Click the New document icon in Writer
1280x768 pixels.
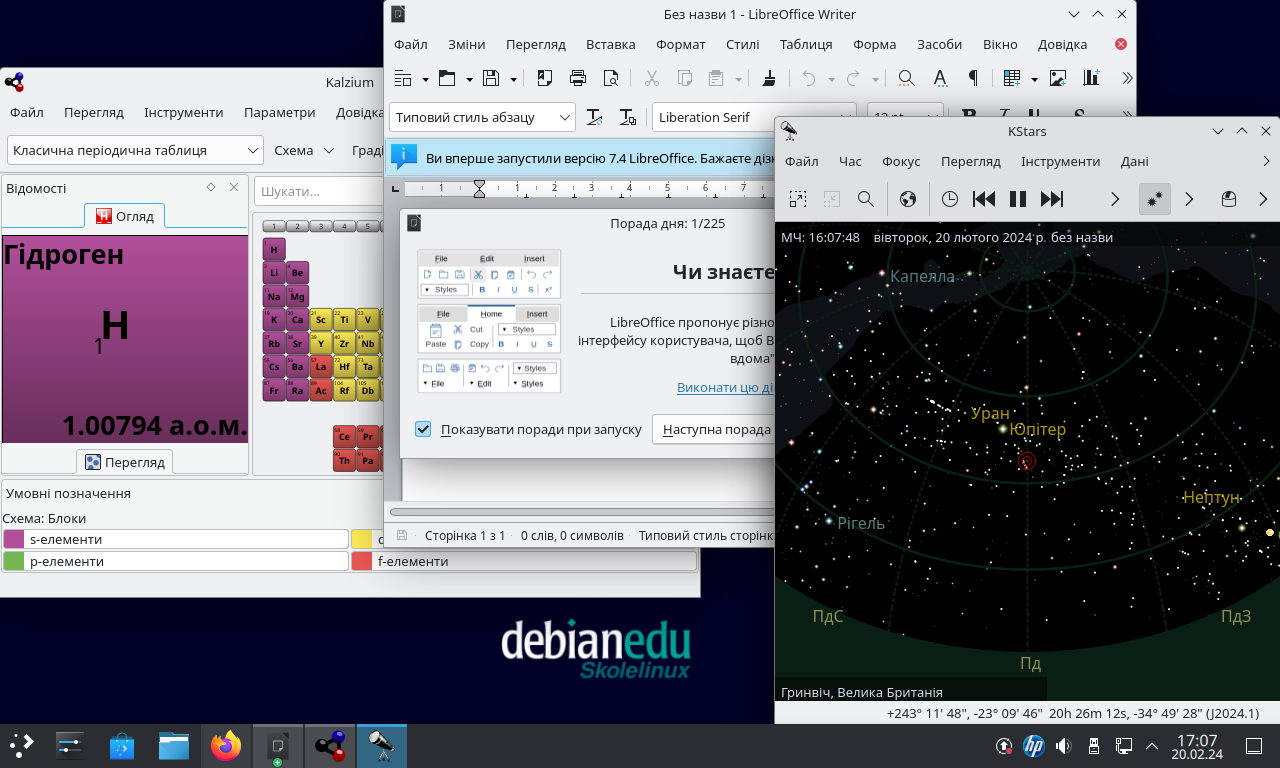pos(403,78)
